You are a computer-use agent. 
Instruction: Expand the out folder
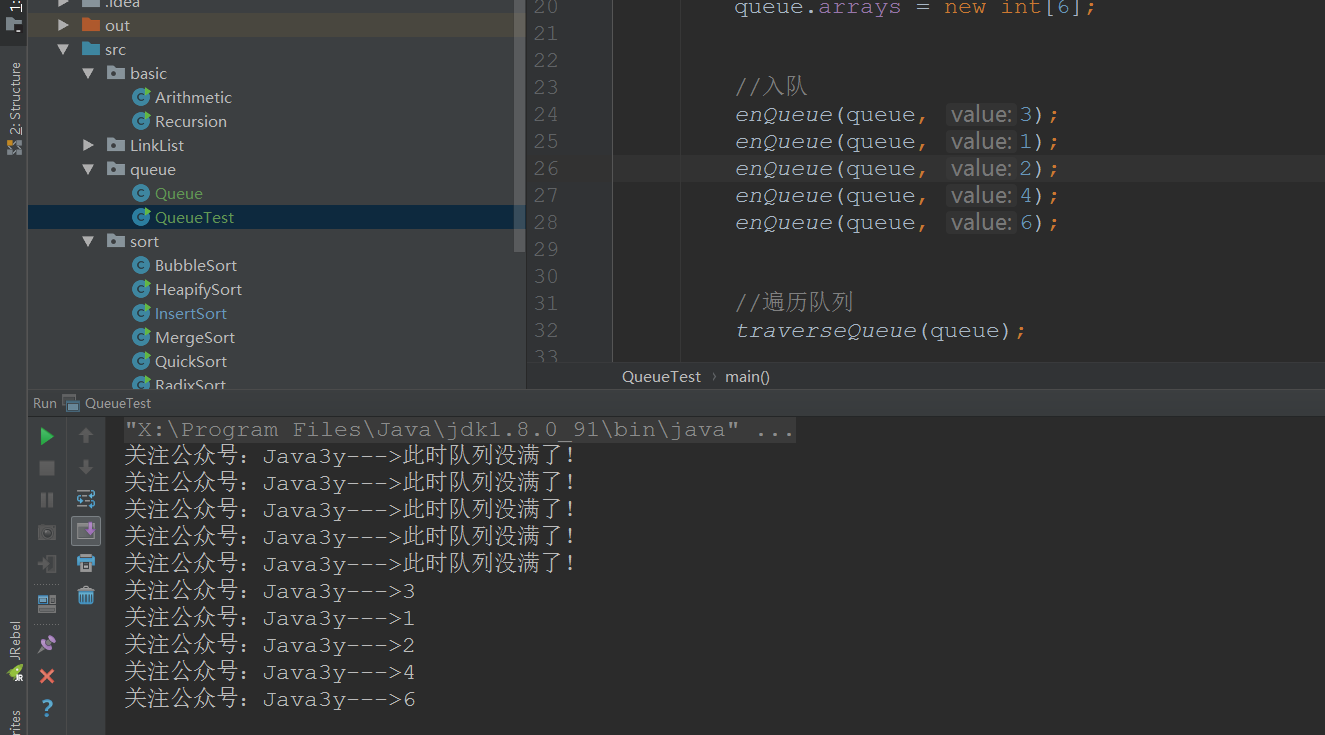64,25
